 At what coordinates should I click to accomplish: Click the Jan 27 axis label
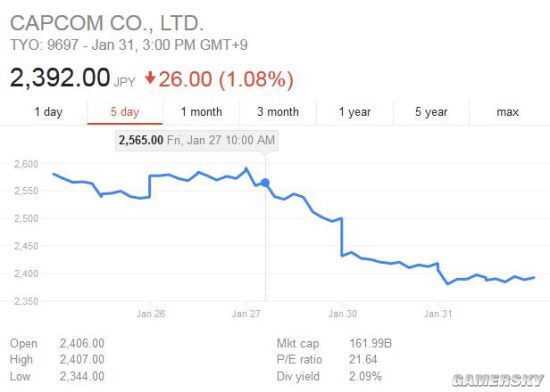click(x=246, y=313)
